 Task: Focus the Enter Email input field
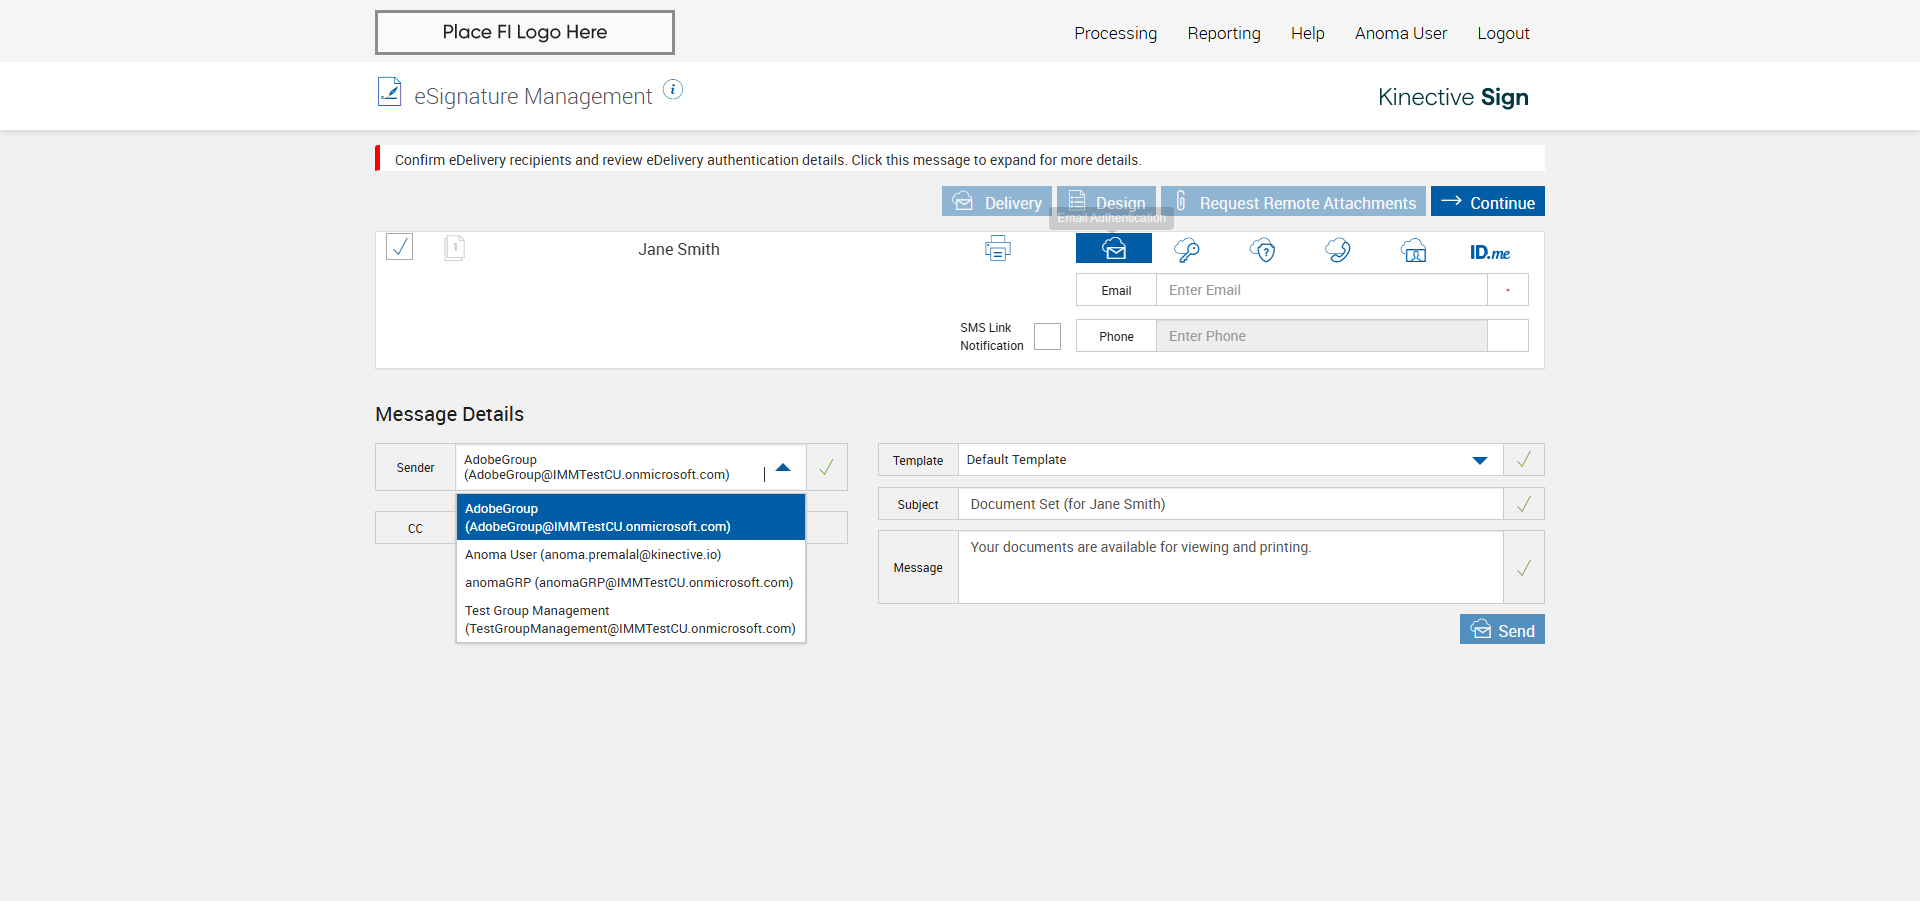point(1320,290)
